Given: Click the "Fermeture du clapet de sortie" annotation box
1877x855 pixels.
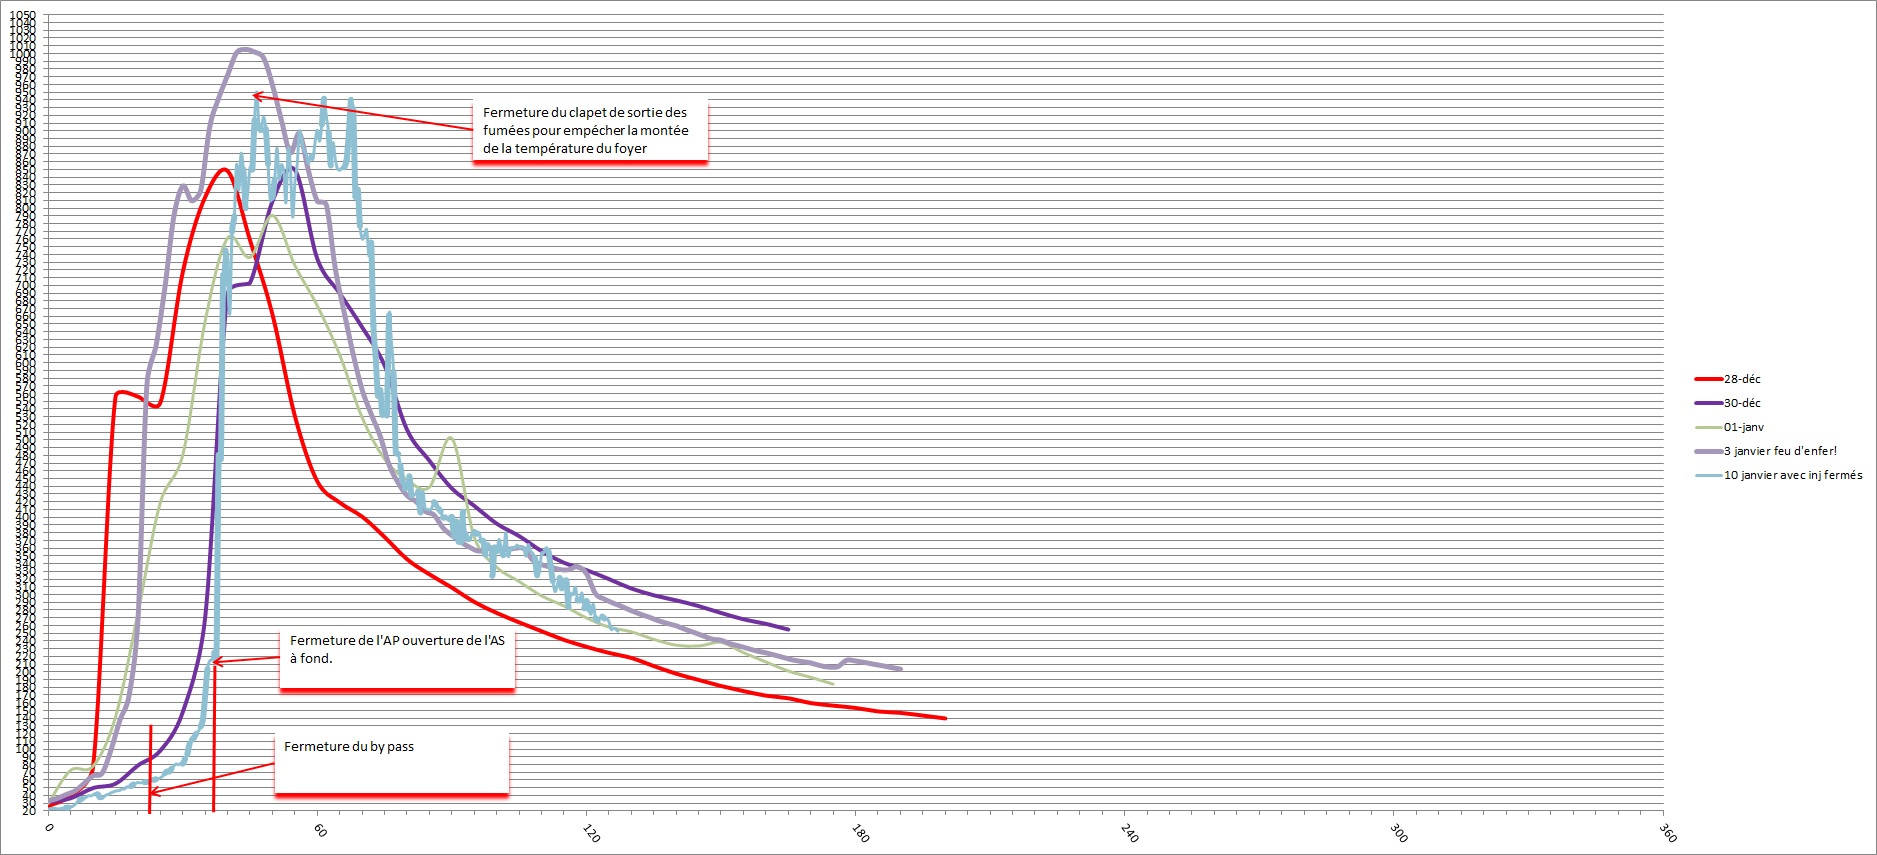Looking at the screenshot, I should click(590, 130).
